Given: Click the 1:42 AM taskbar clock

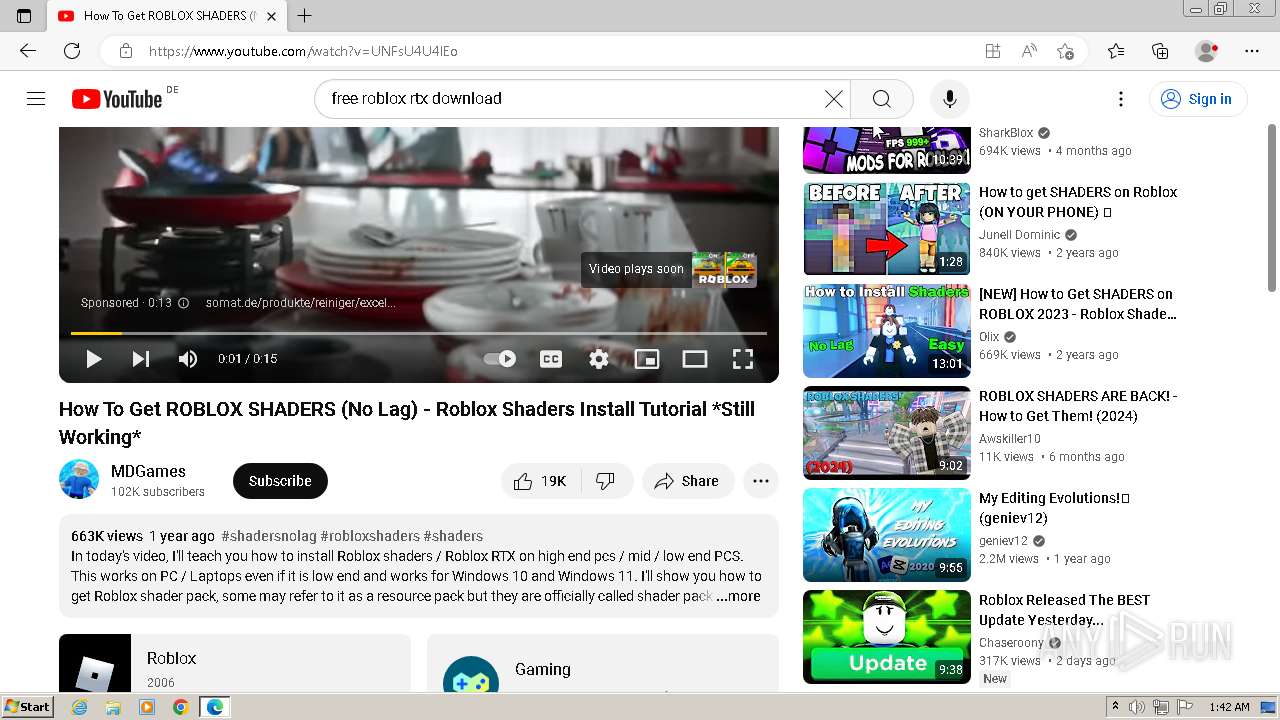Looking at the screenshot, I should [1229, 707].
